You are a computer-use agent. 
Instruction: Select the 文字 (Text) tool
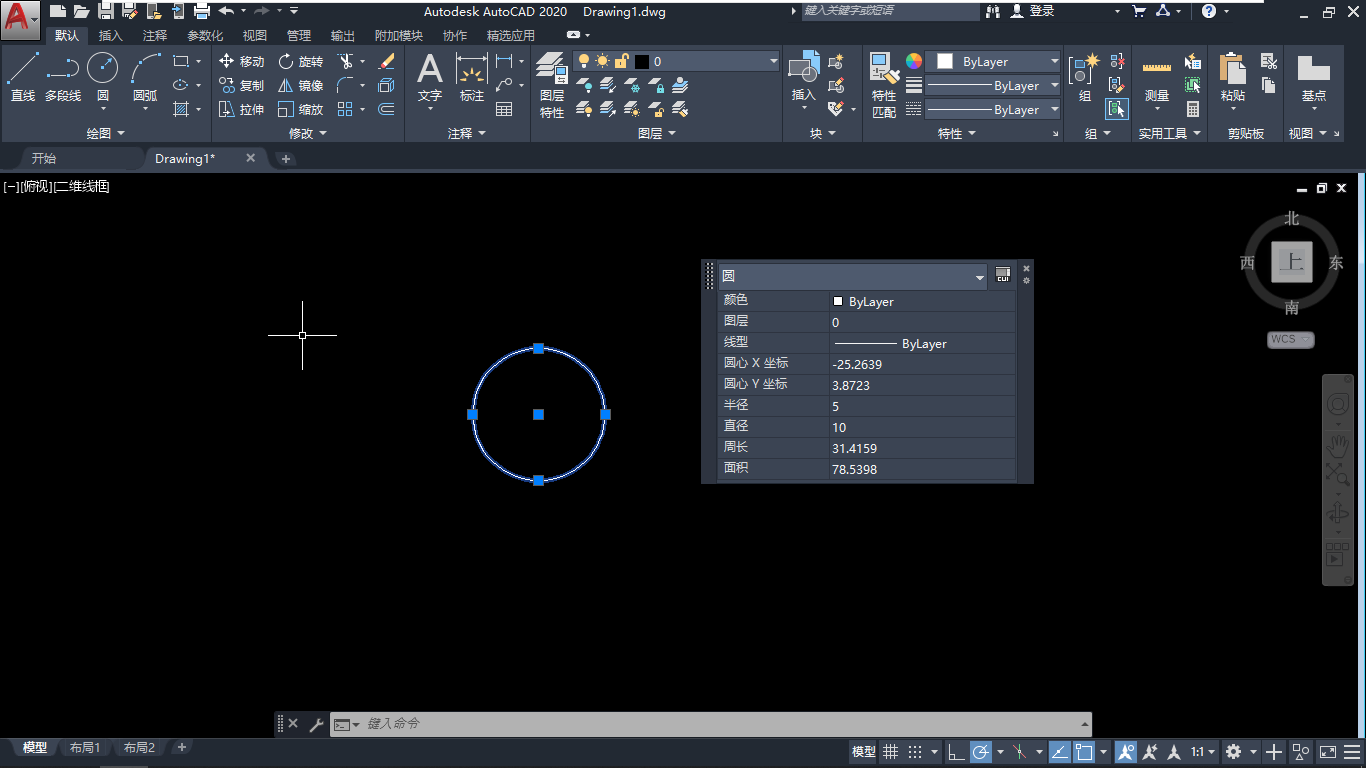pos(430,77)
